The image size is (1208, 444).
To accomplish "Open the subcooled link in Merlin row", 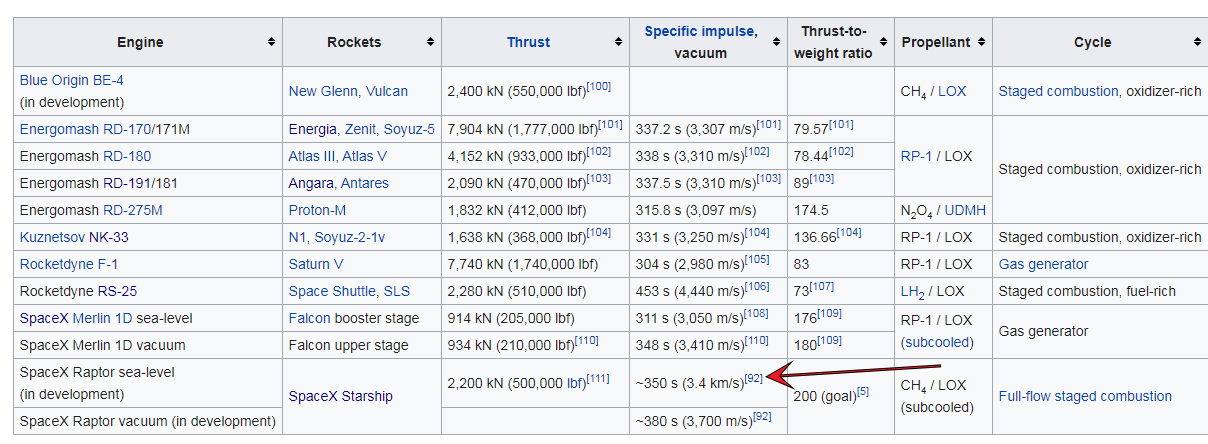I will 938,342.
